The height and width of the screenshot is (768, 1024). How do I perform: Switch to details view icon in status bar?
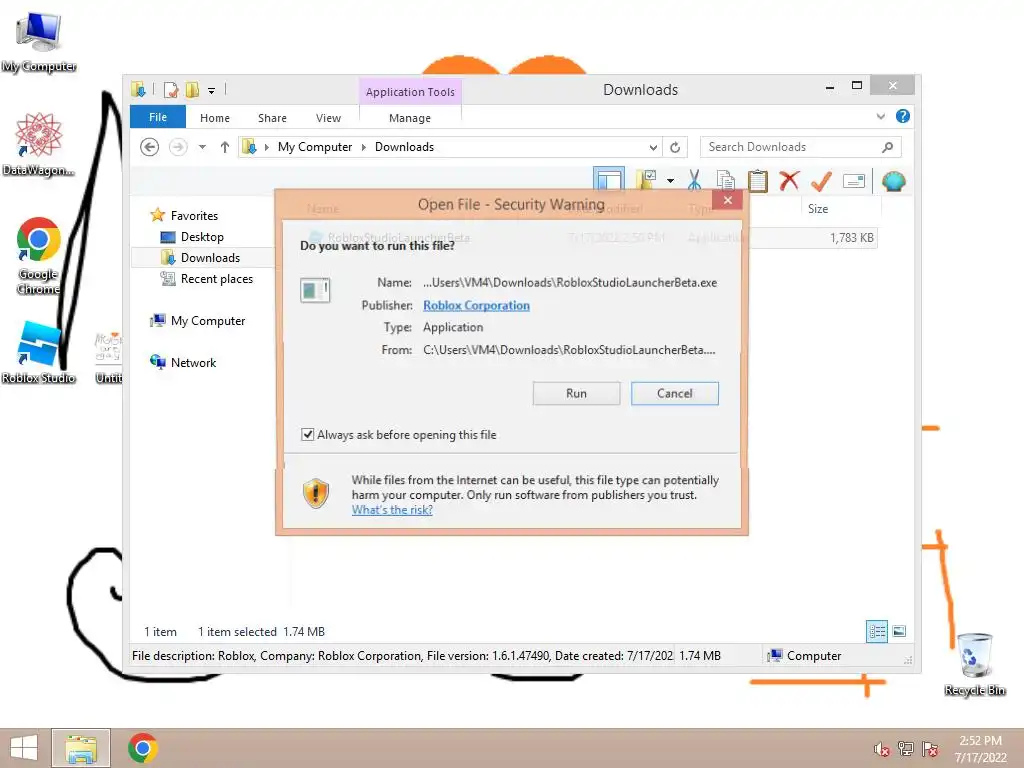(x=876, y=631)
